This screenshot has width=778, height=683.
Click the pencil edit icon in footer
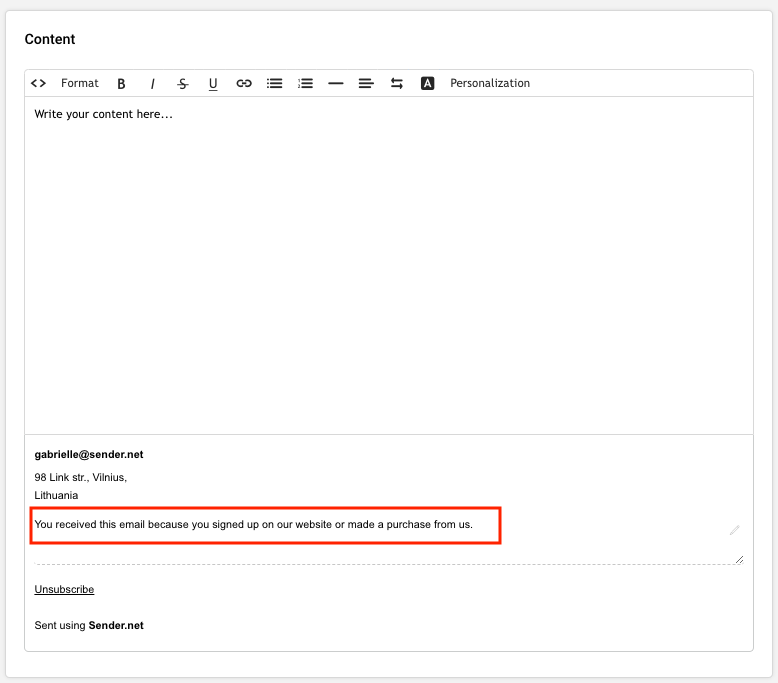734,530
